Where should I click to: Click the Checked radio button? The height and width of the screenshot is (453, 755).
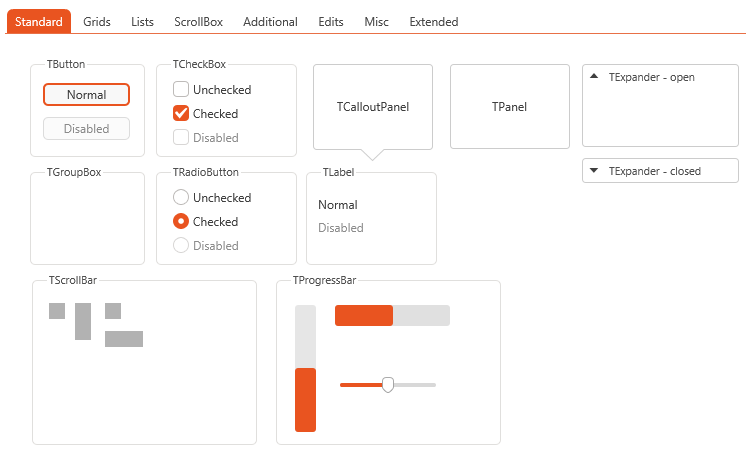tap(181, 221)
